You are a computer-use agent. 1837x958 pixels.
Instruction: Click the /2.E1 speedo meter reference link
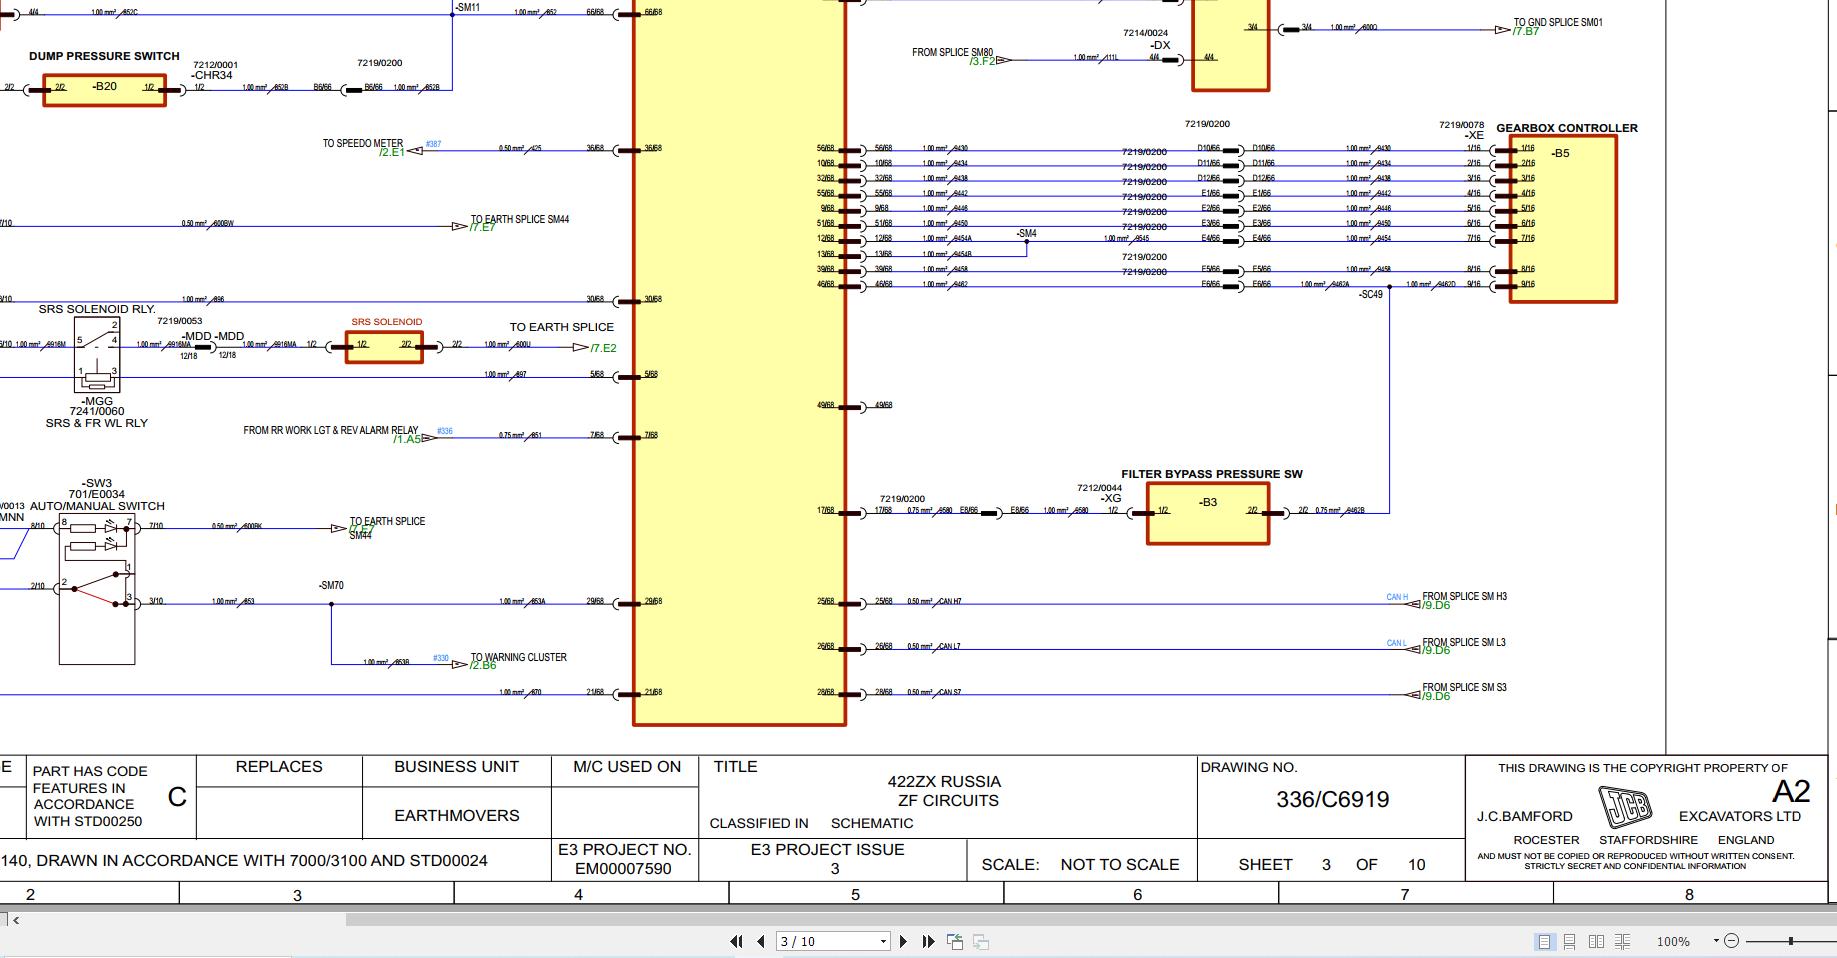392,153
